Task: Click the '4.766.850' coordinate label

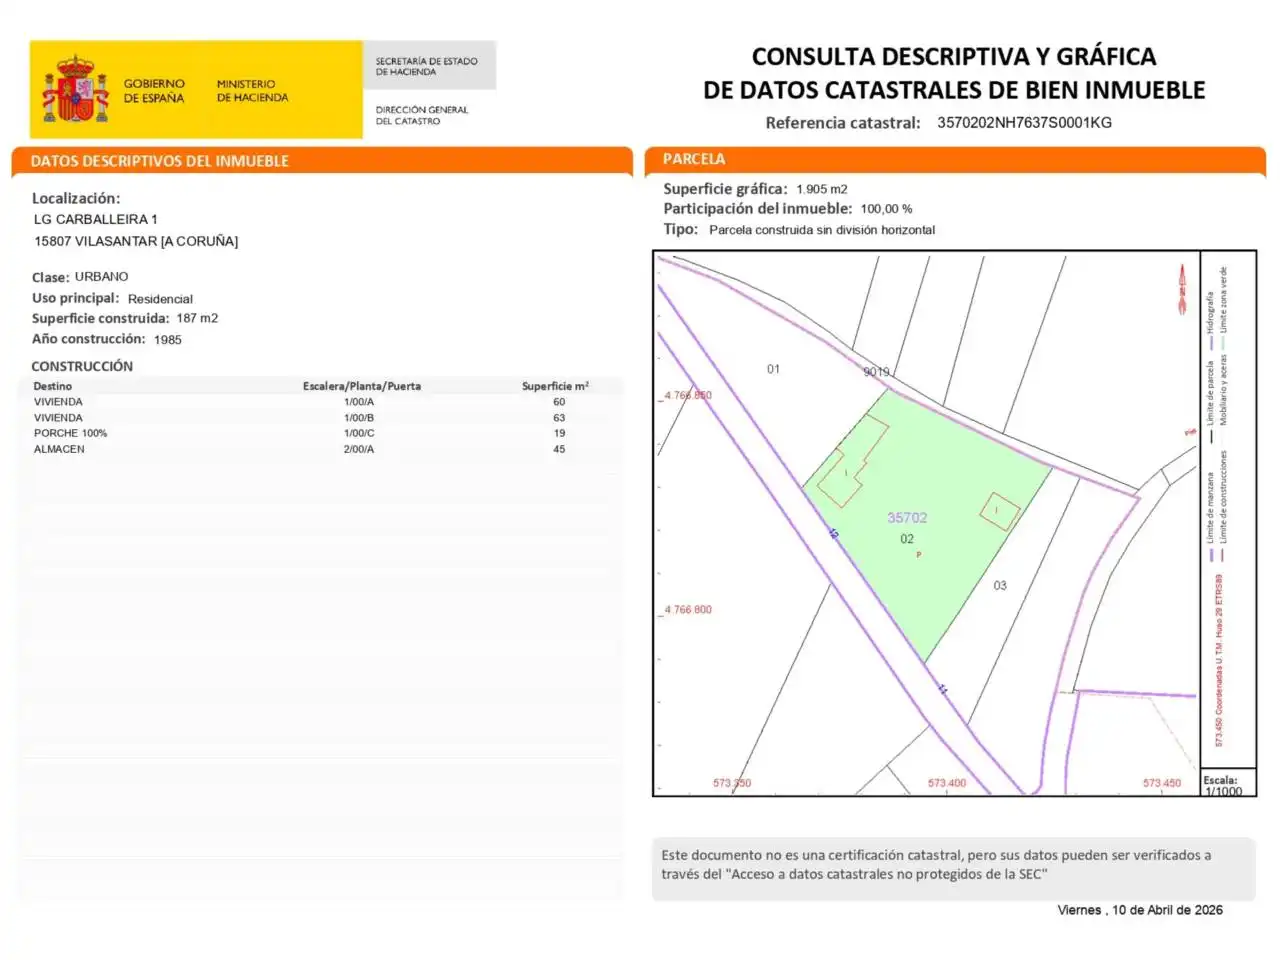Action: pos(688,395)
